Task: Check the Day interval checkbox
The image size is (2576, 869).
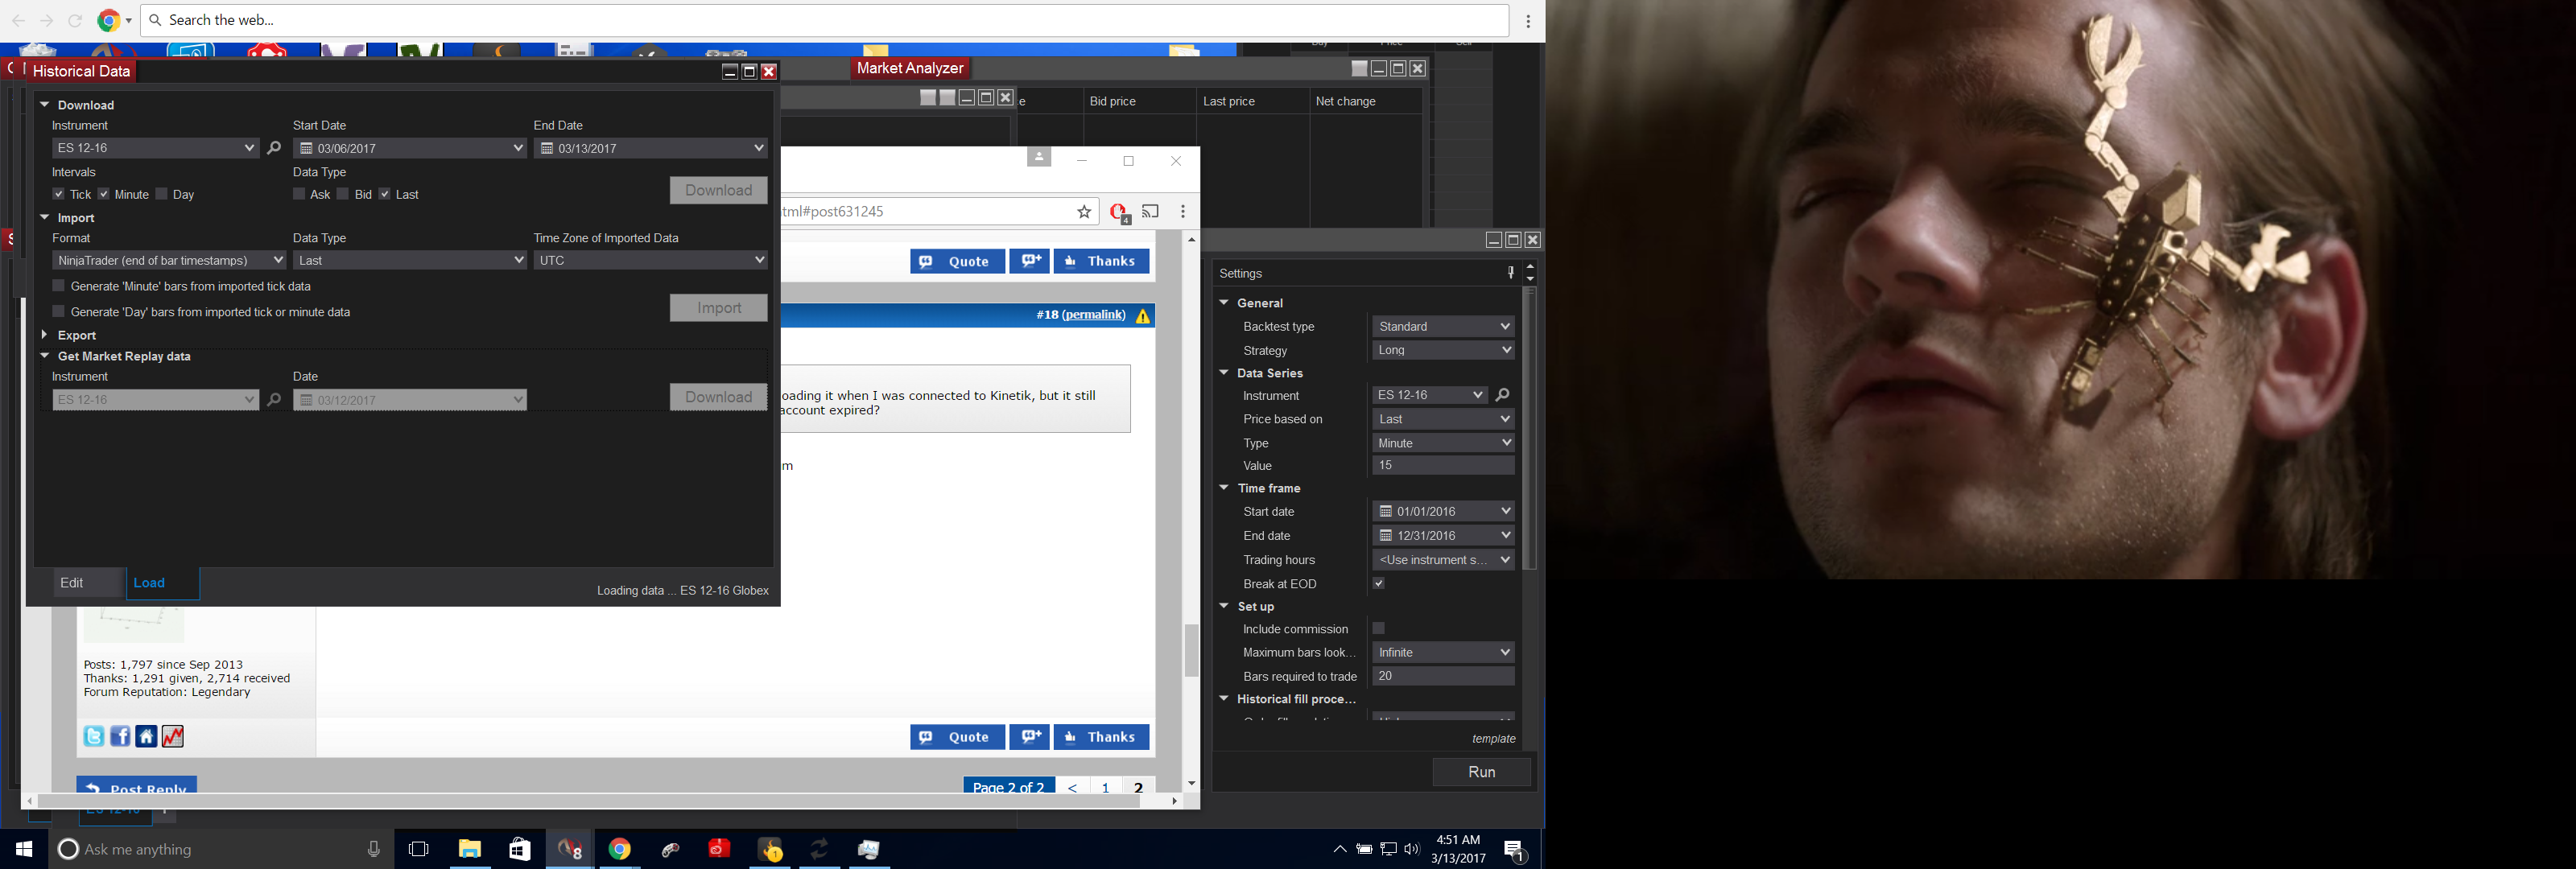Action: (x=162, y=194)
